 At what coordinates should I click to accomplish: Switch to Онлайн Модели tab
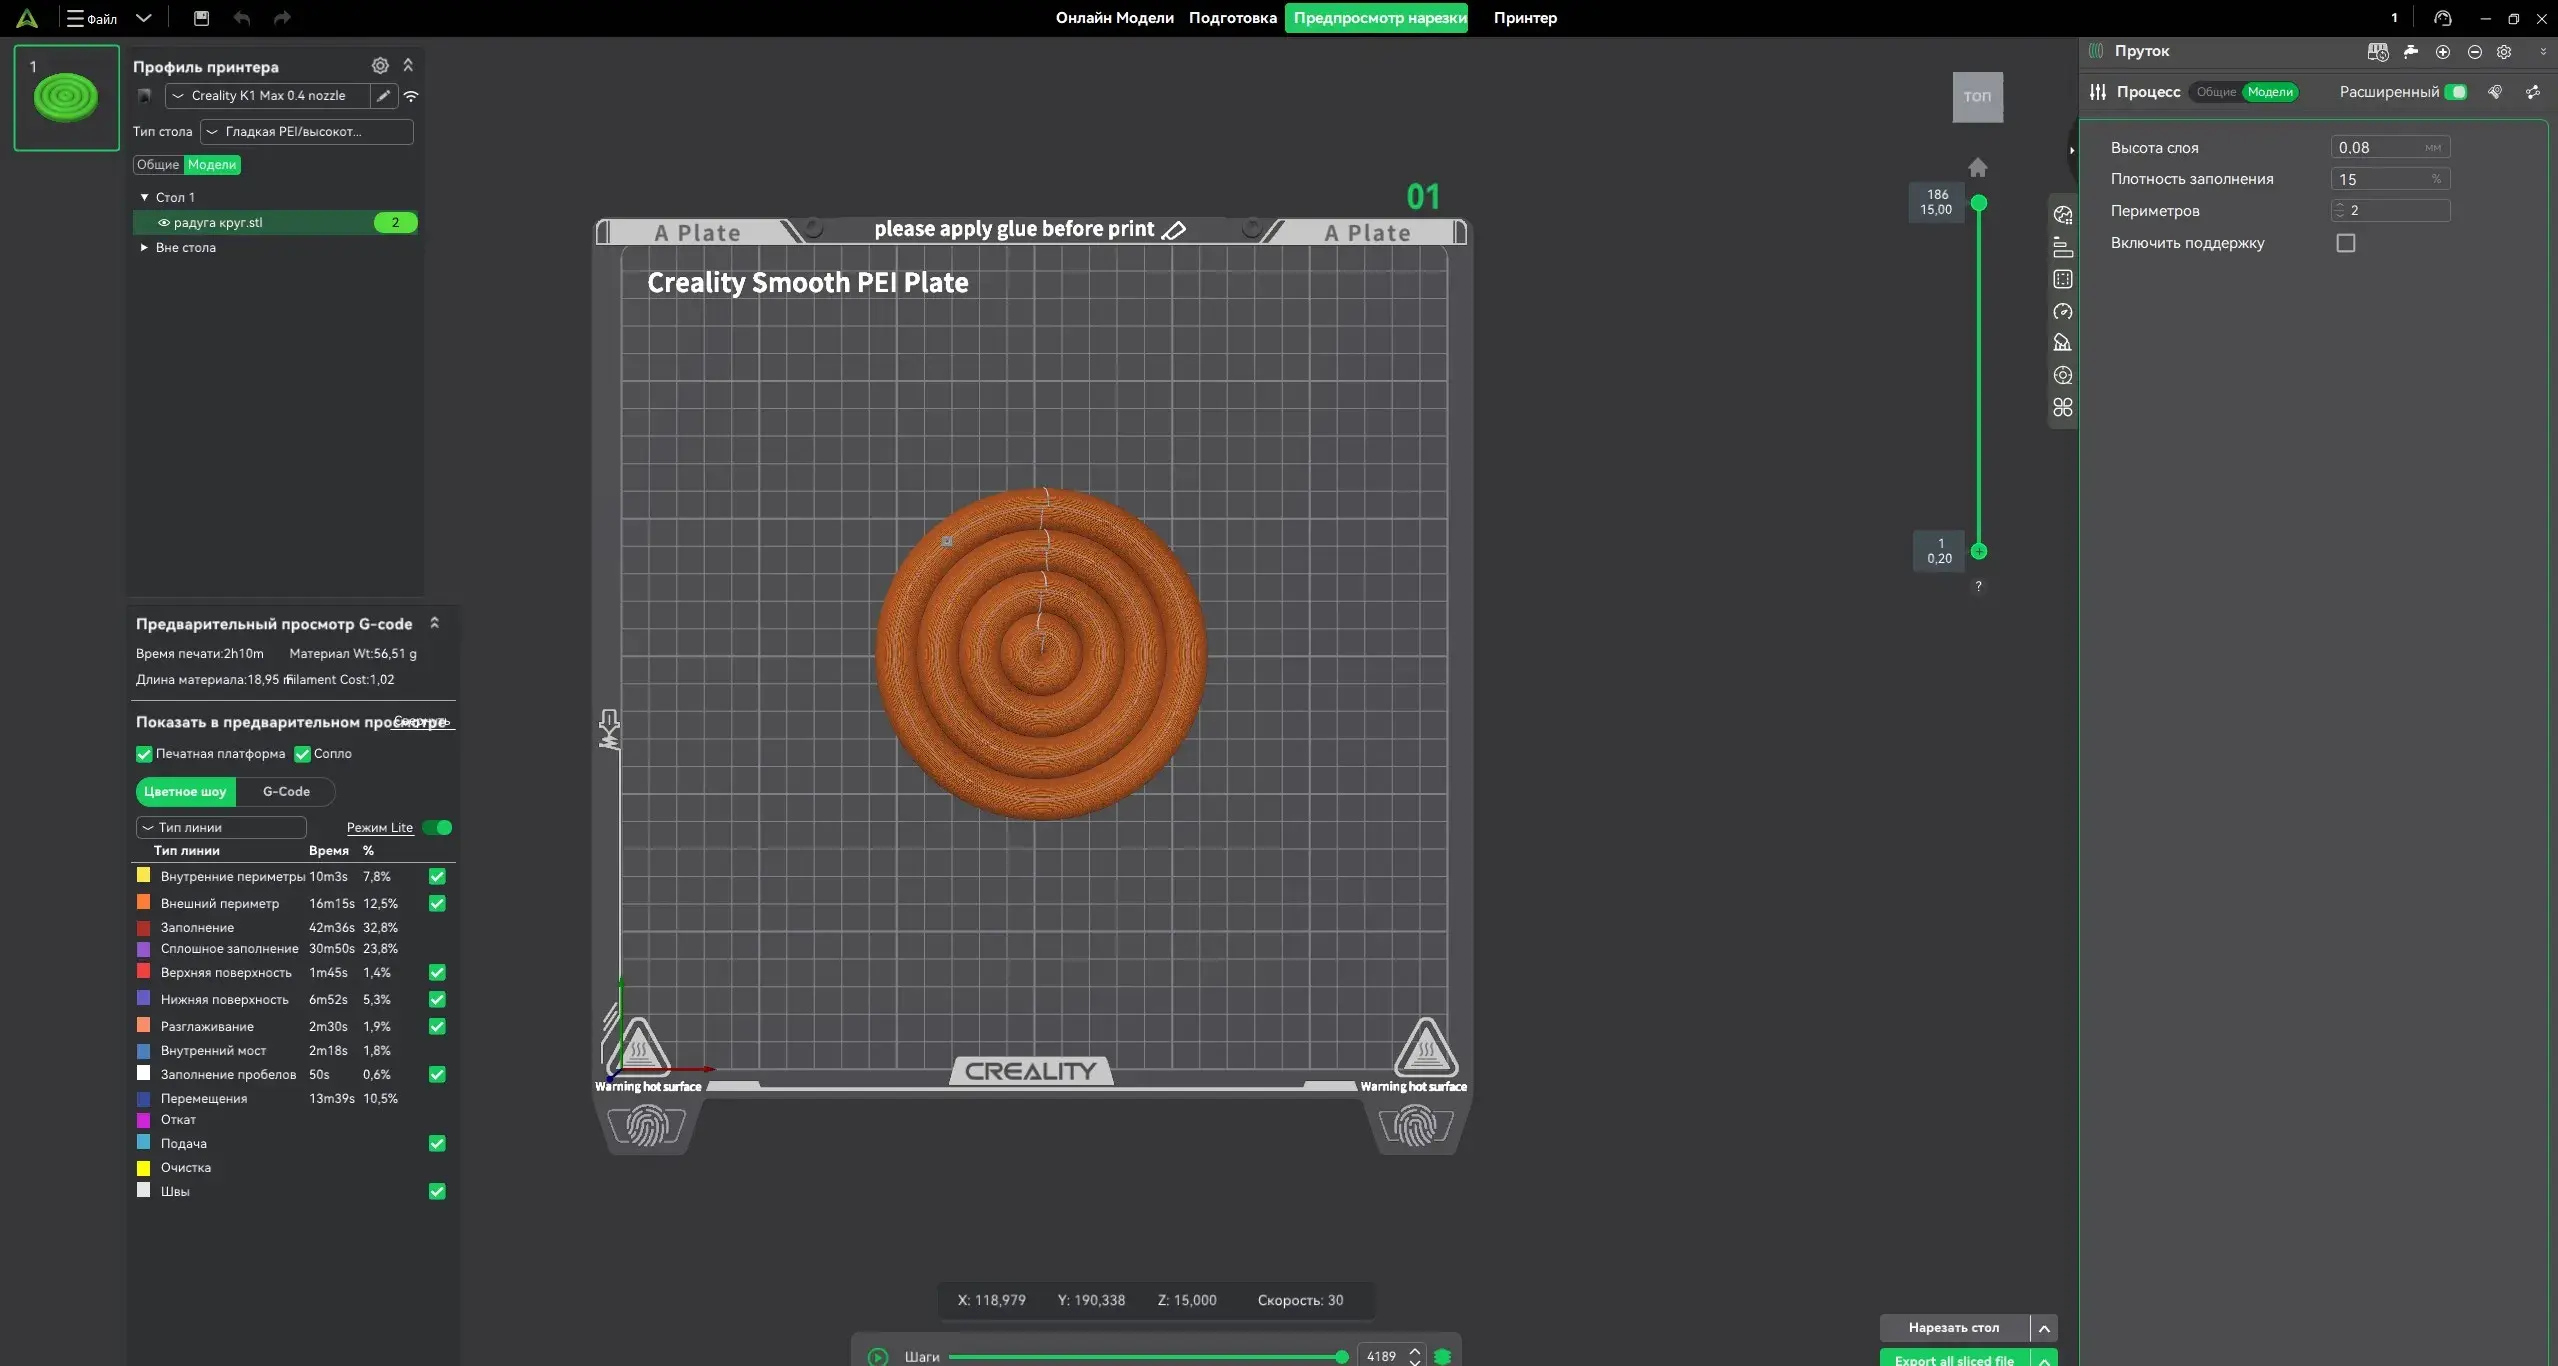[1114, 18]
